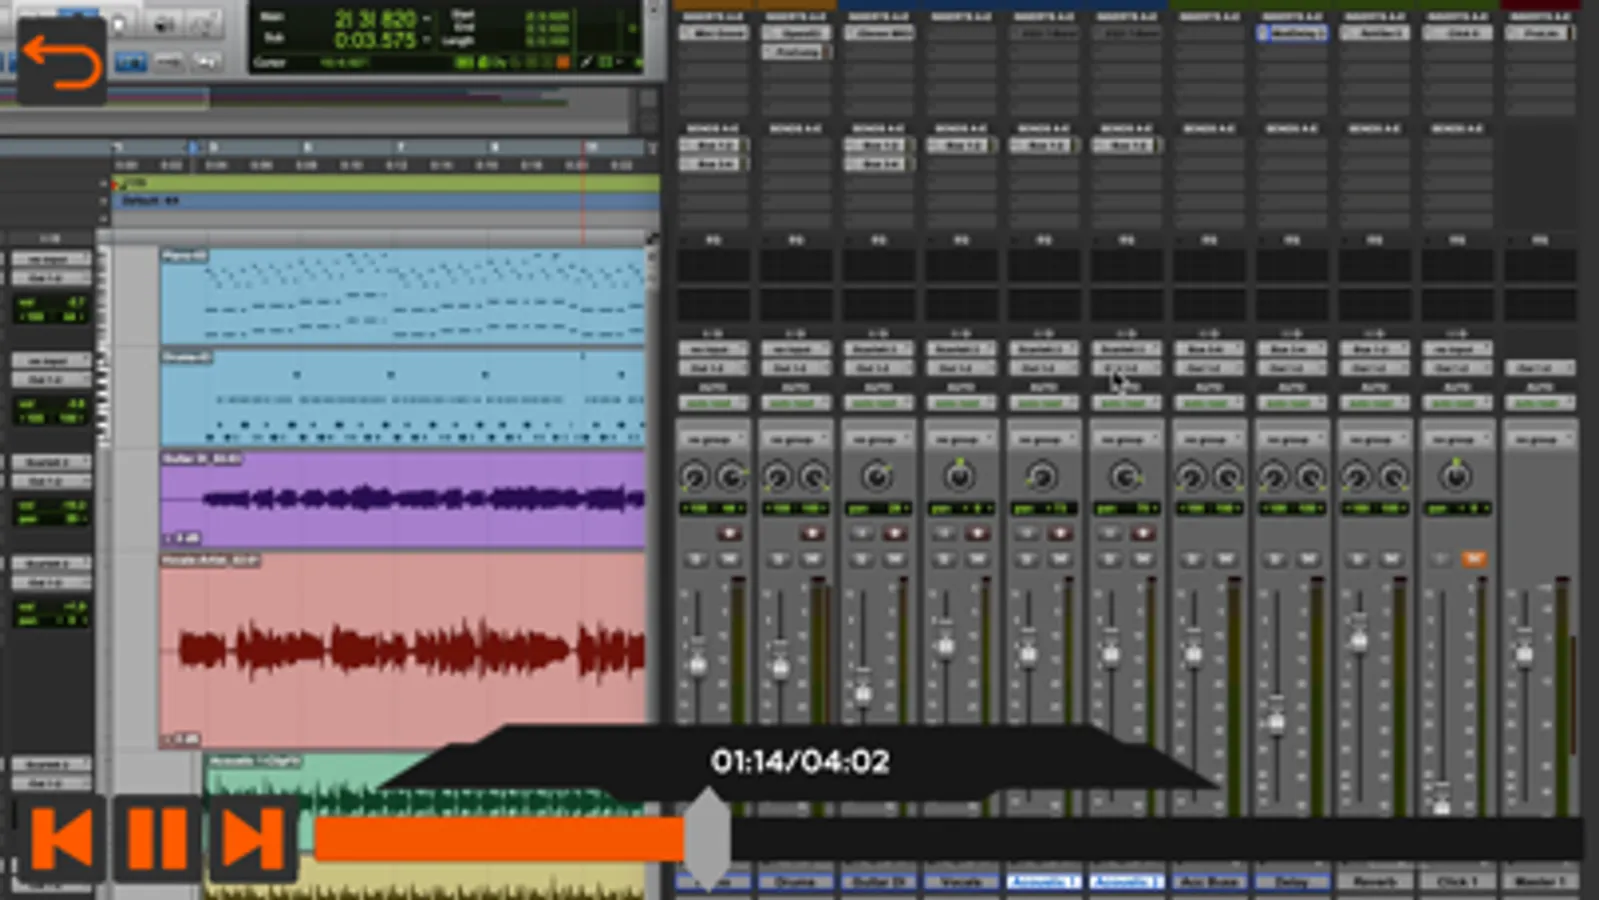Click the orange back arrow icon
This screenshot has width=1599, height=900.
click(62, 62)
